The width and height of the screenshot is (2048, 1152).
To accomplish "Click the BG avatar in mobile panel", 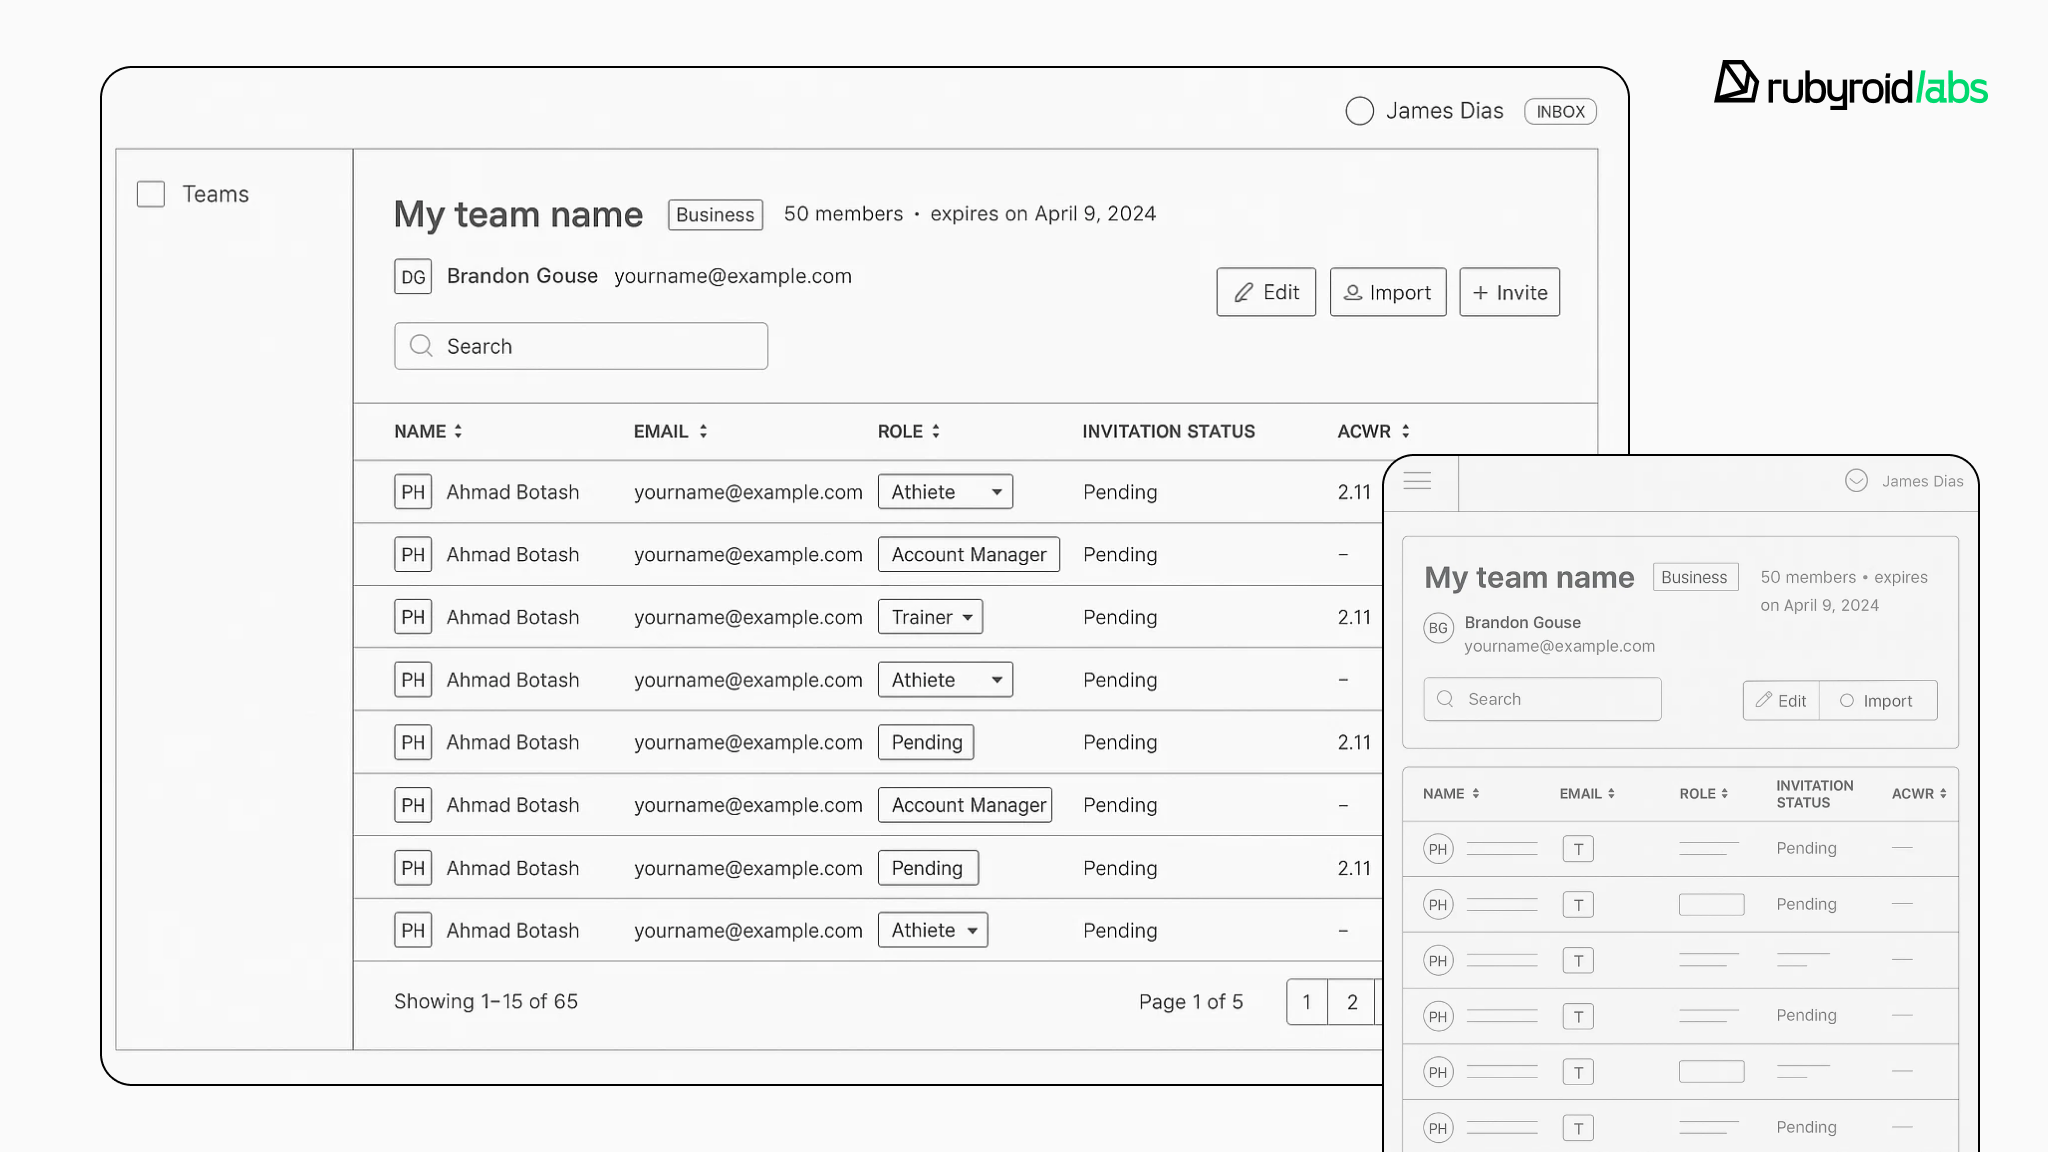I will coord(1438,628).
